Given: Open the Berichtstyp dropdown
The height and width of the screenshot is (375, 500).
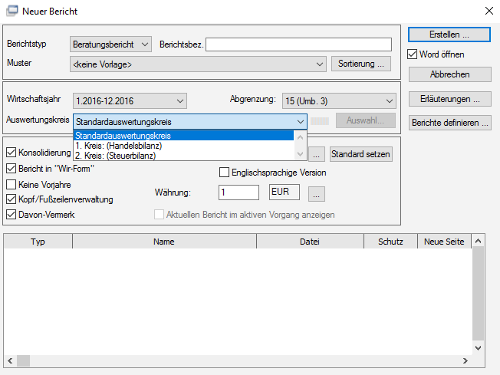Looking at the screenshot, I should (111, 44).
